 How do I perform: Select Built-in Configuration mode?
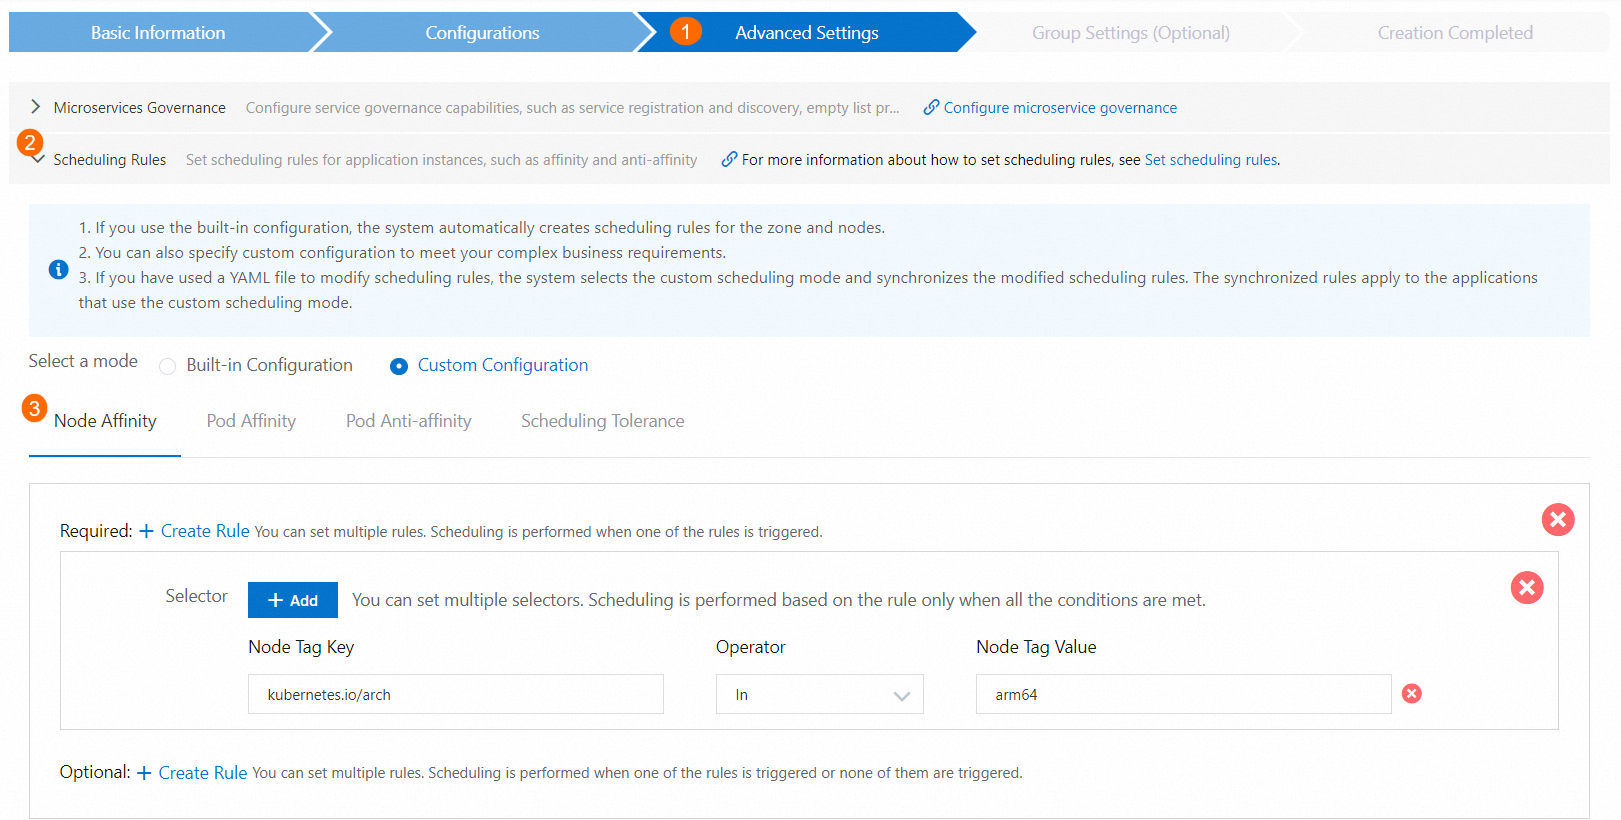[x=168, y=366]
